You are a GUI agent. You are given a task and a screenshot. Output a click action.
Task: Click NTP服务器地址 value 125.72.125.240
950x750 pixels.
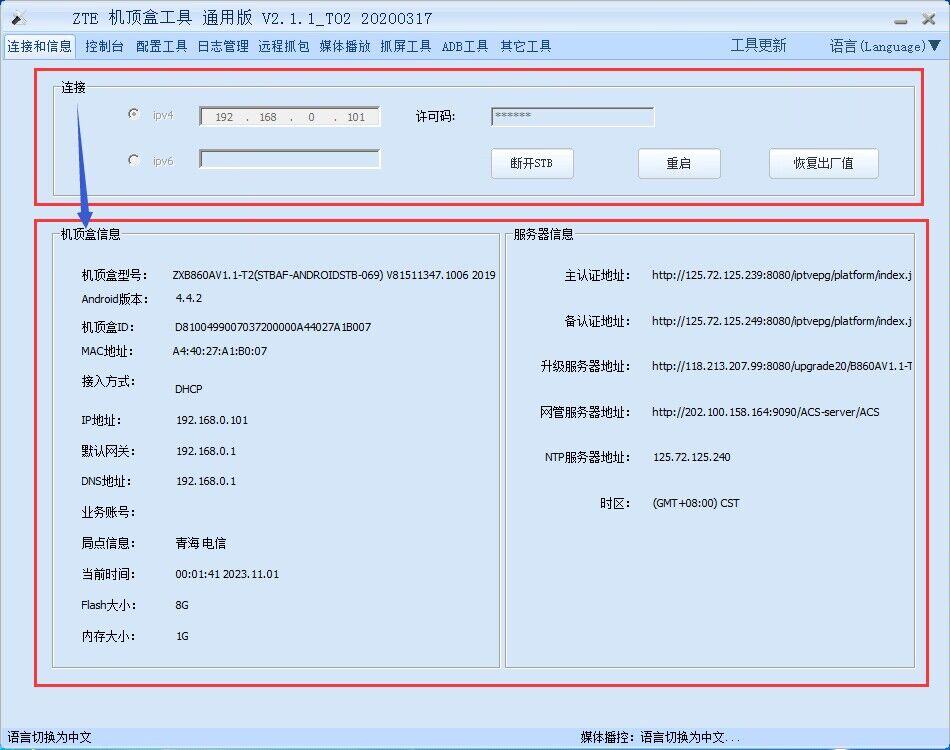tap(691, 457)
